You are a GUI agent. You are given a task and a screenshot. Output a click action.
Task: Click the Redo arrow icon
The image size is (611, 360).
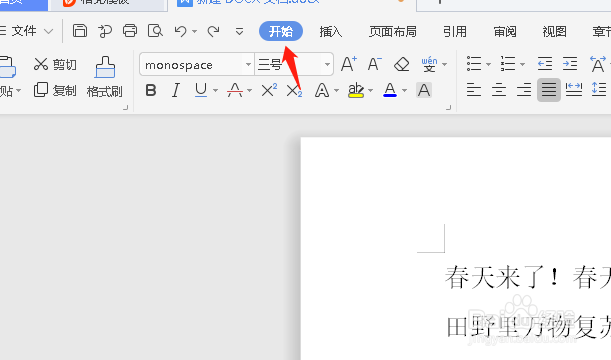214,31
